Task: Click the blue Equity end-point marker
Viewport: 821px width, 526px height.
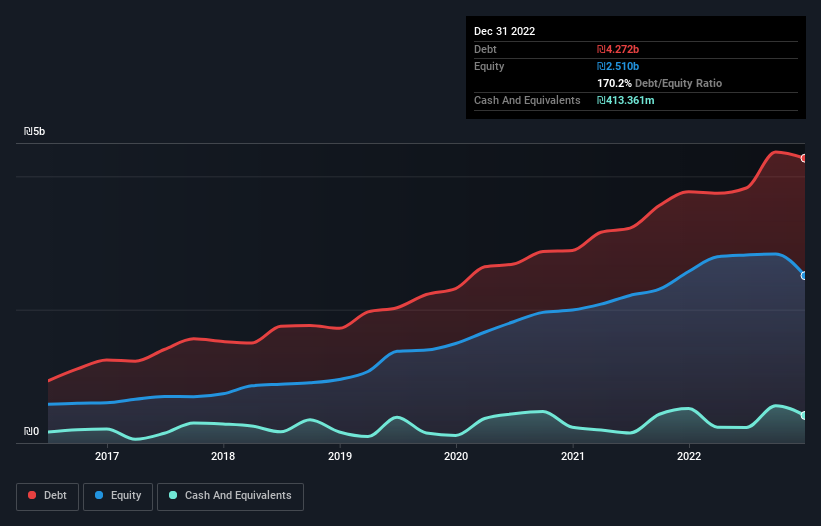Action: 804,276
